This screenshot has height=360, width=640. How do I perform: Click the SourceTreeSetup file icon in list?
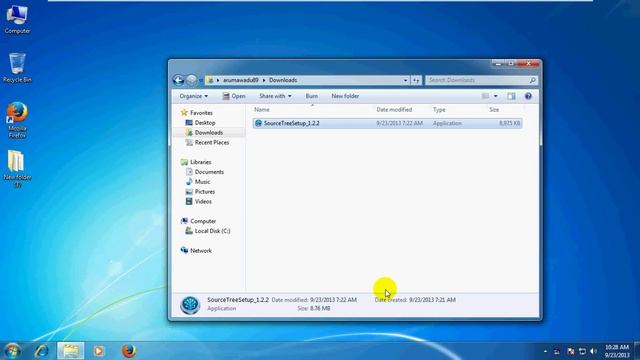click(x=258, y=123)
